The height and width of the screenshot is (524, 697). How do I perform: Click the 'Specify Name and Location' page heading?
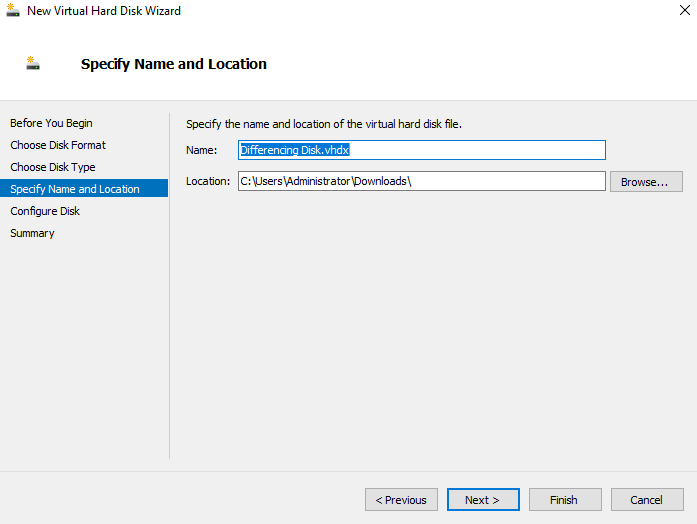point(174,64)
